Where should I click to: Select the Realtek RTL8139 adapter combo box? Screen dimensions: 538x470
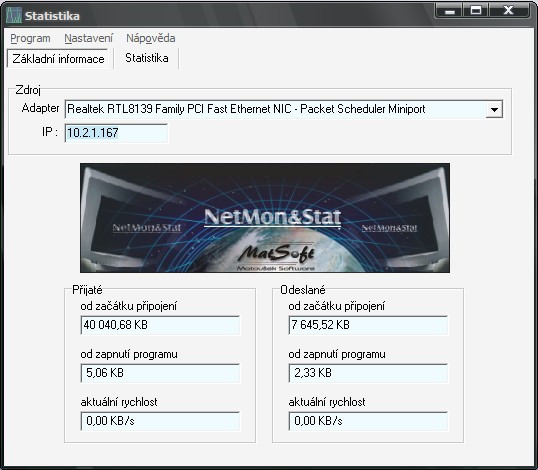point(283,109)
